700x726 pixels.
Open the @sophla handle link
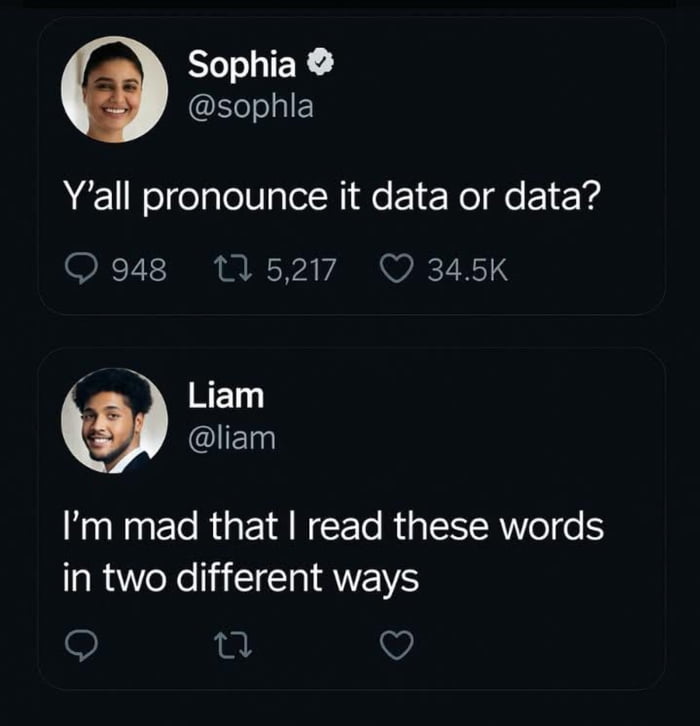pos(250,106)
